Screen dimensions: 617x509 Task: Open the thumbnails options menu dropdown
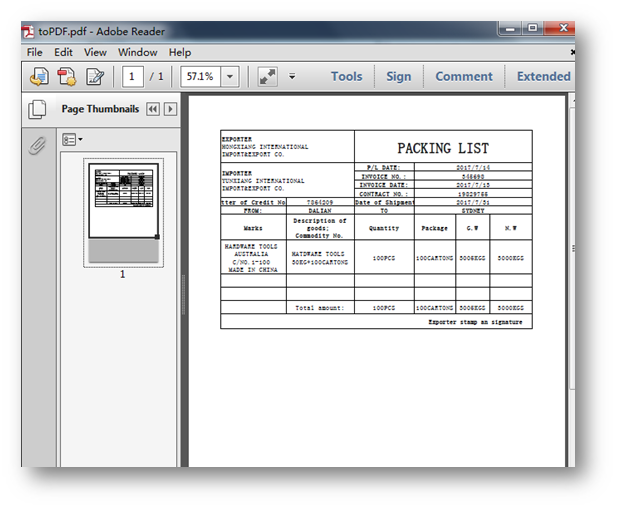click(x=72, y=139)
